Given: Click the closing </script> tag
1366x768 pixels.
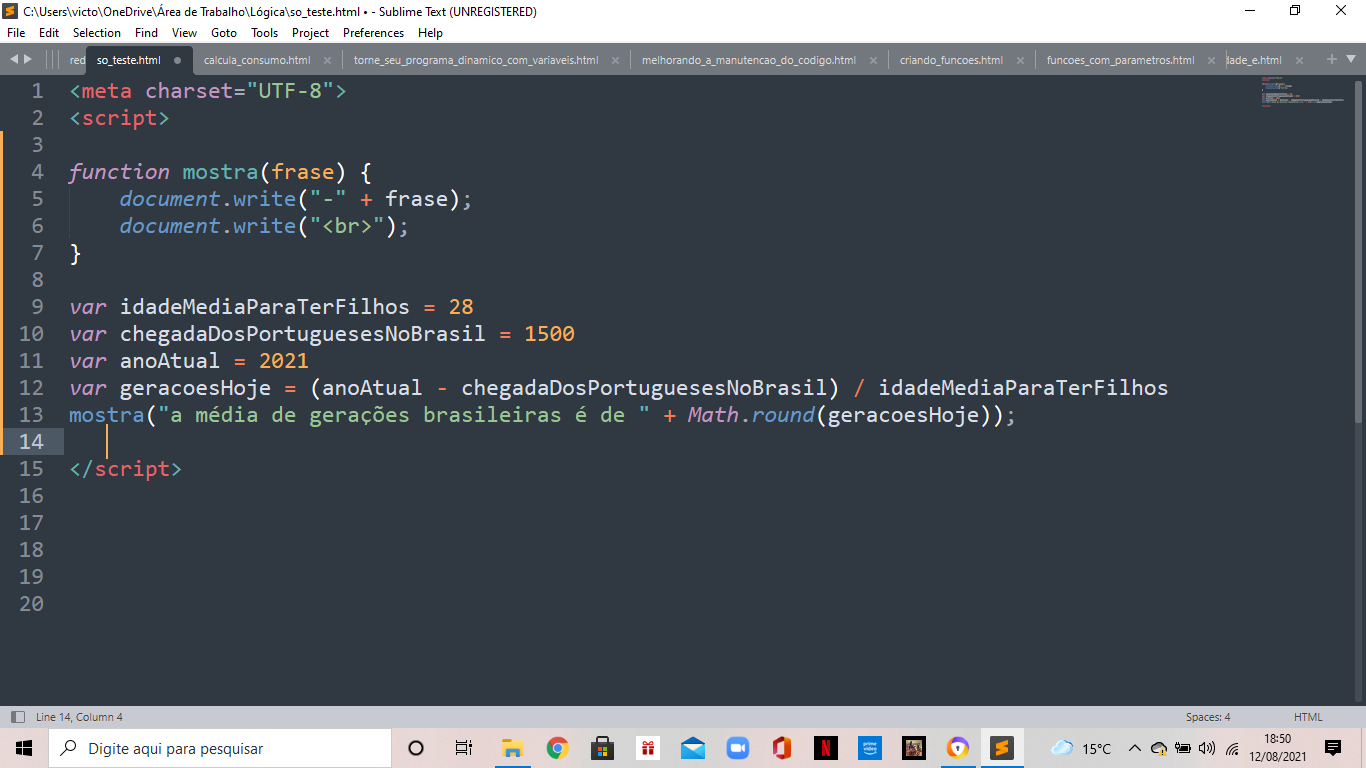Looking at the screenshot, I should pos(125,468).
